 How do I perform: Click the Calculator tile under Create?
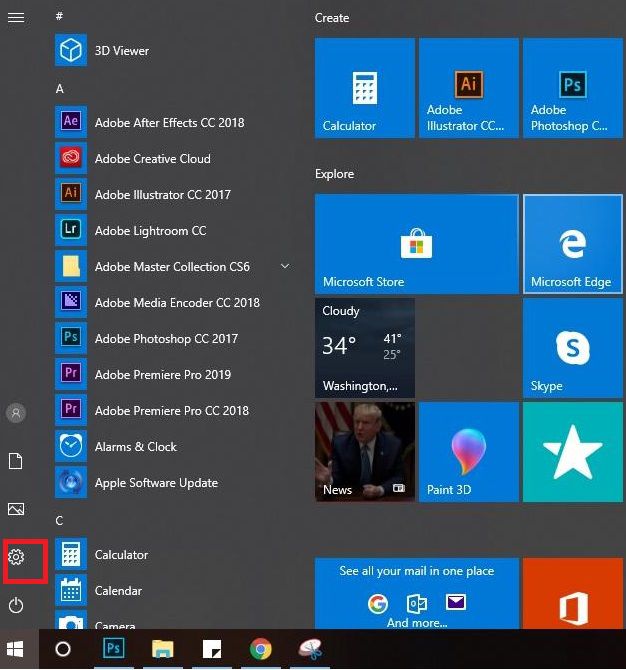tap(364, 88)
